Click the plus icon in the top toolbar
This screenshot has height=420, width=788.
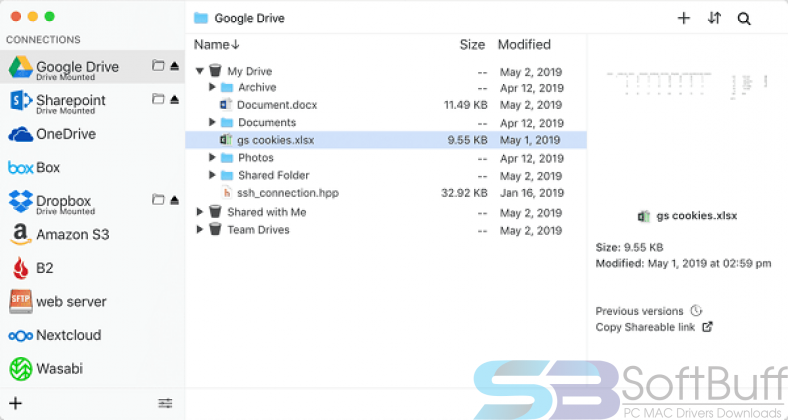[683, 18]
